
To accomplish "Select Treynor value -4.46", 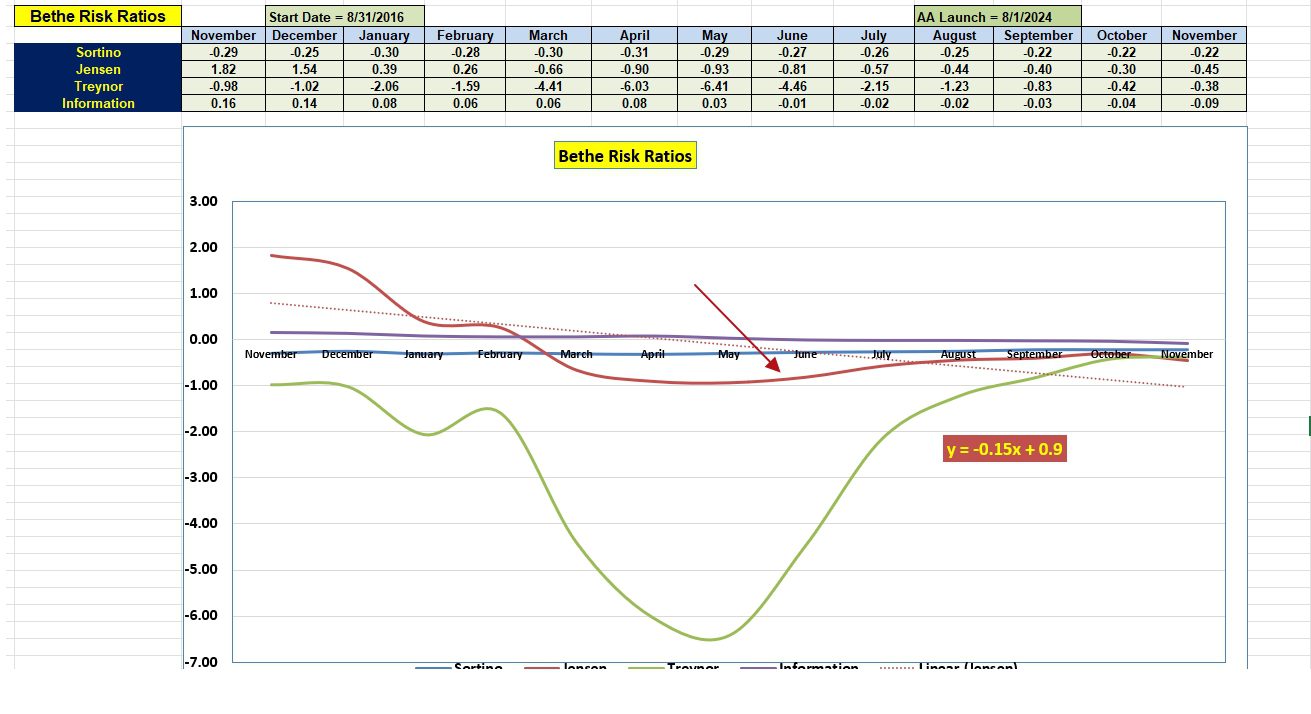I will point(792,86).
